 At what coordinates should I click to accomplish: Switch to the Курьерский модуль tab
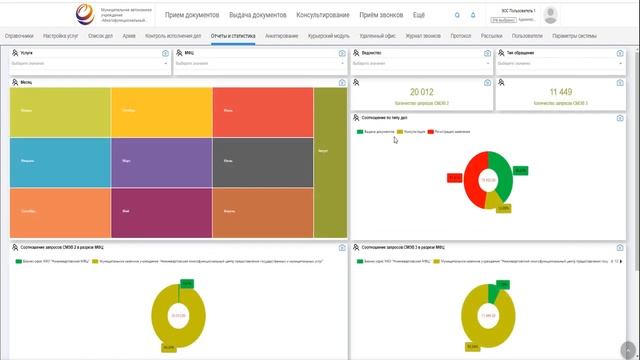point(329,36)
